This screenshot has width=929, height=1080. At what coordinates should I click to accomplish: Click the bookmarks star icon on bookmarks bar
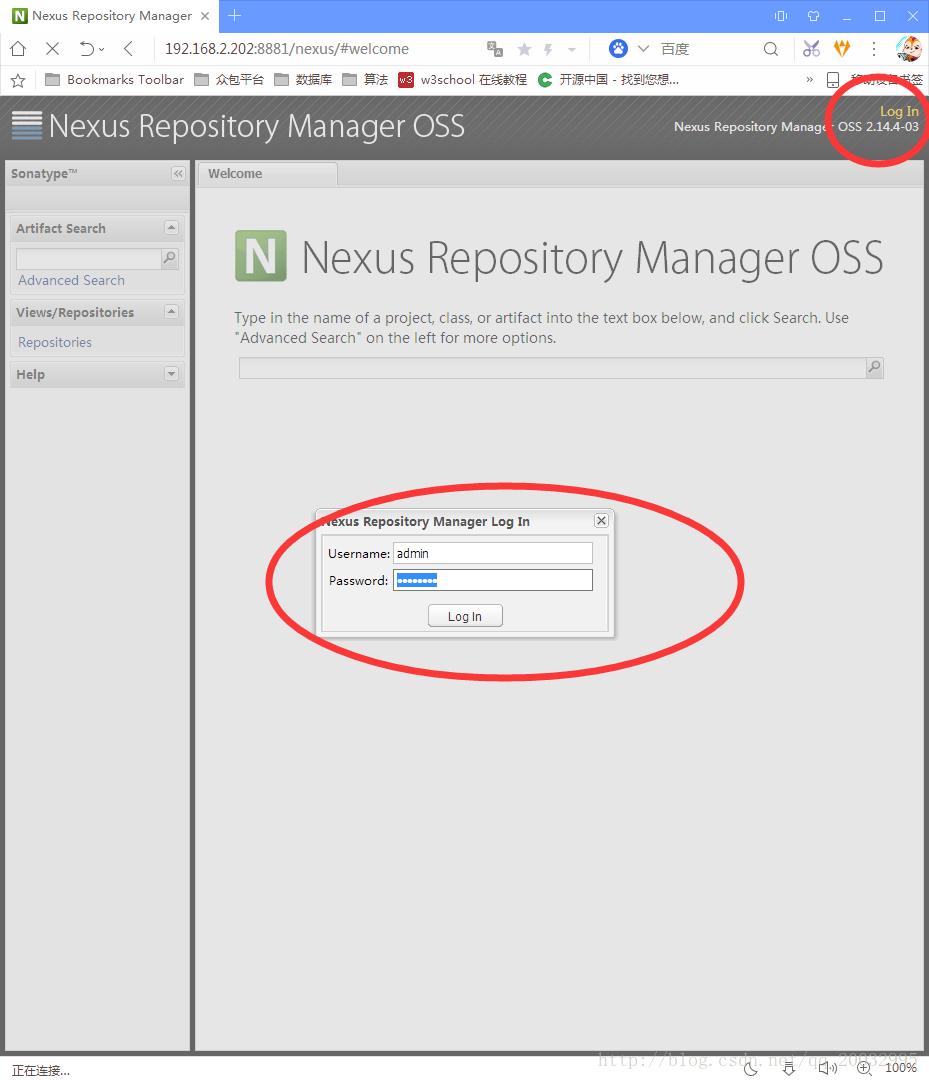18,81
